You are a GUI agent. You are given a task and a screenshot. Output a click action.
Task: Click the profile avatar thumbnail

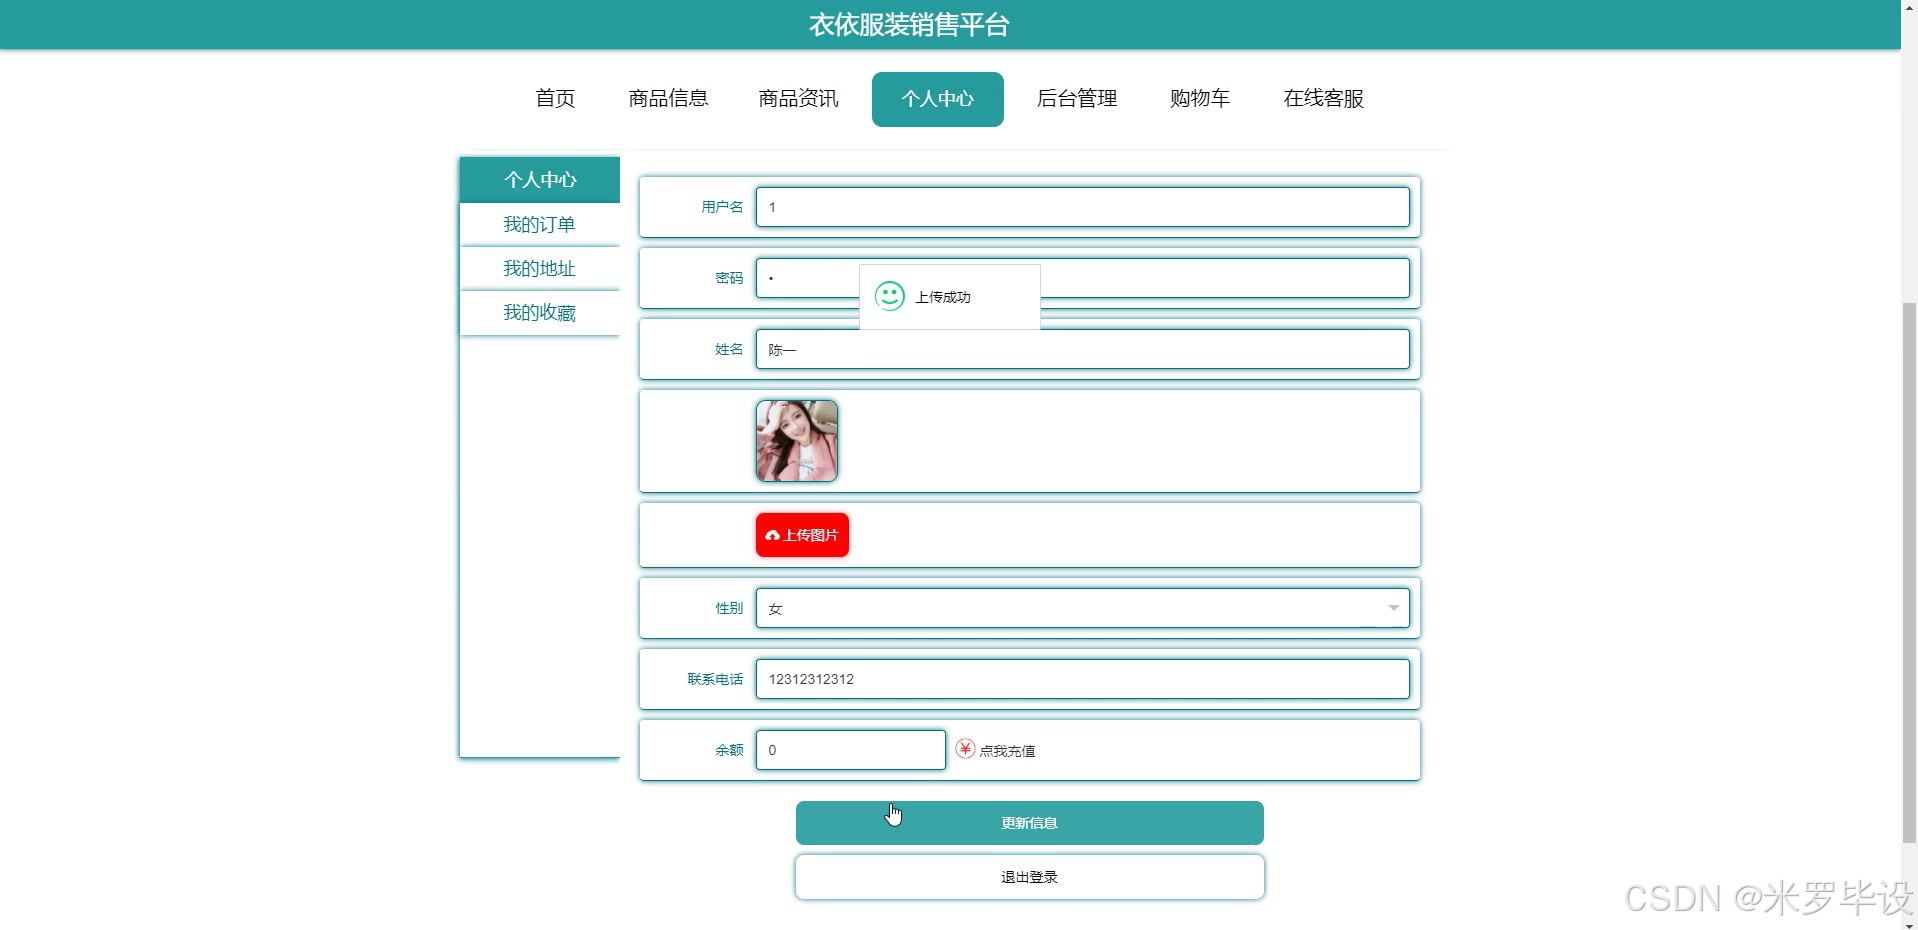[796, 440]
